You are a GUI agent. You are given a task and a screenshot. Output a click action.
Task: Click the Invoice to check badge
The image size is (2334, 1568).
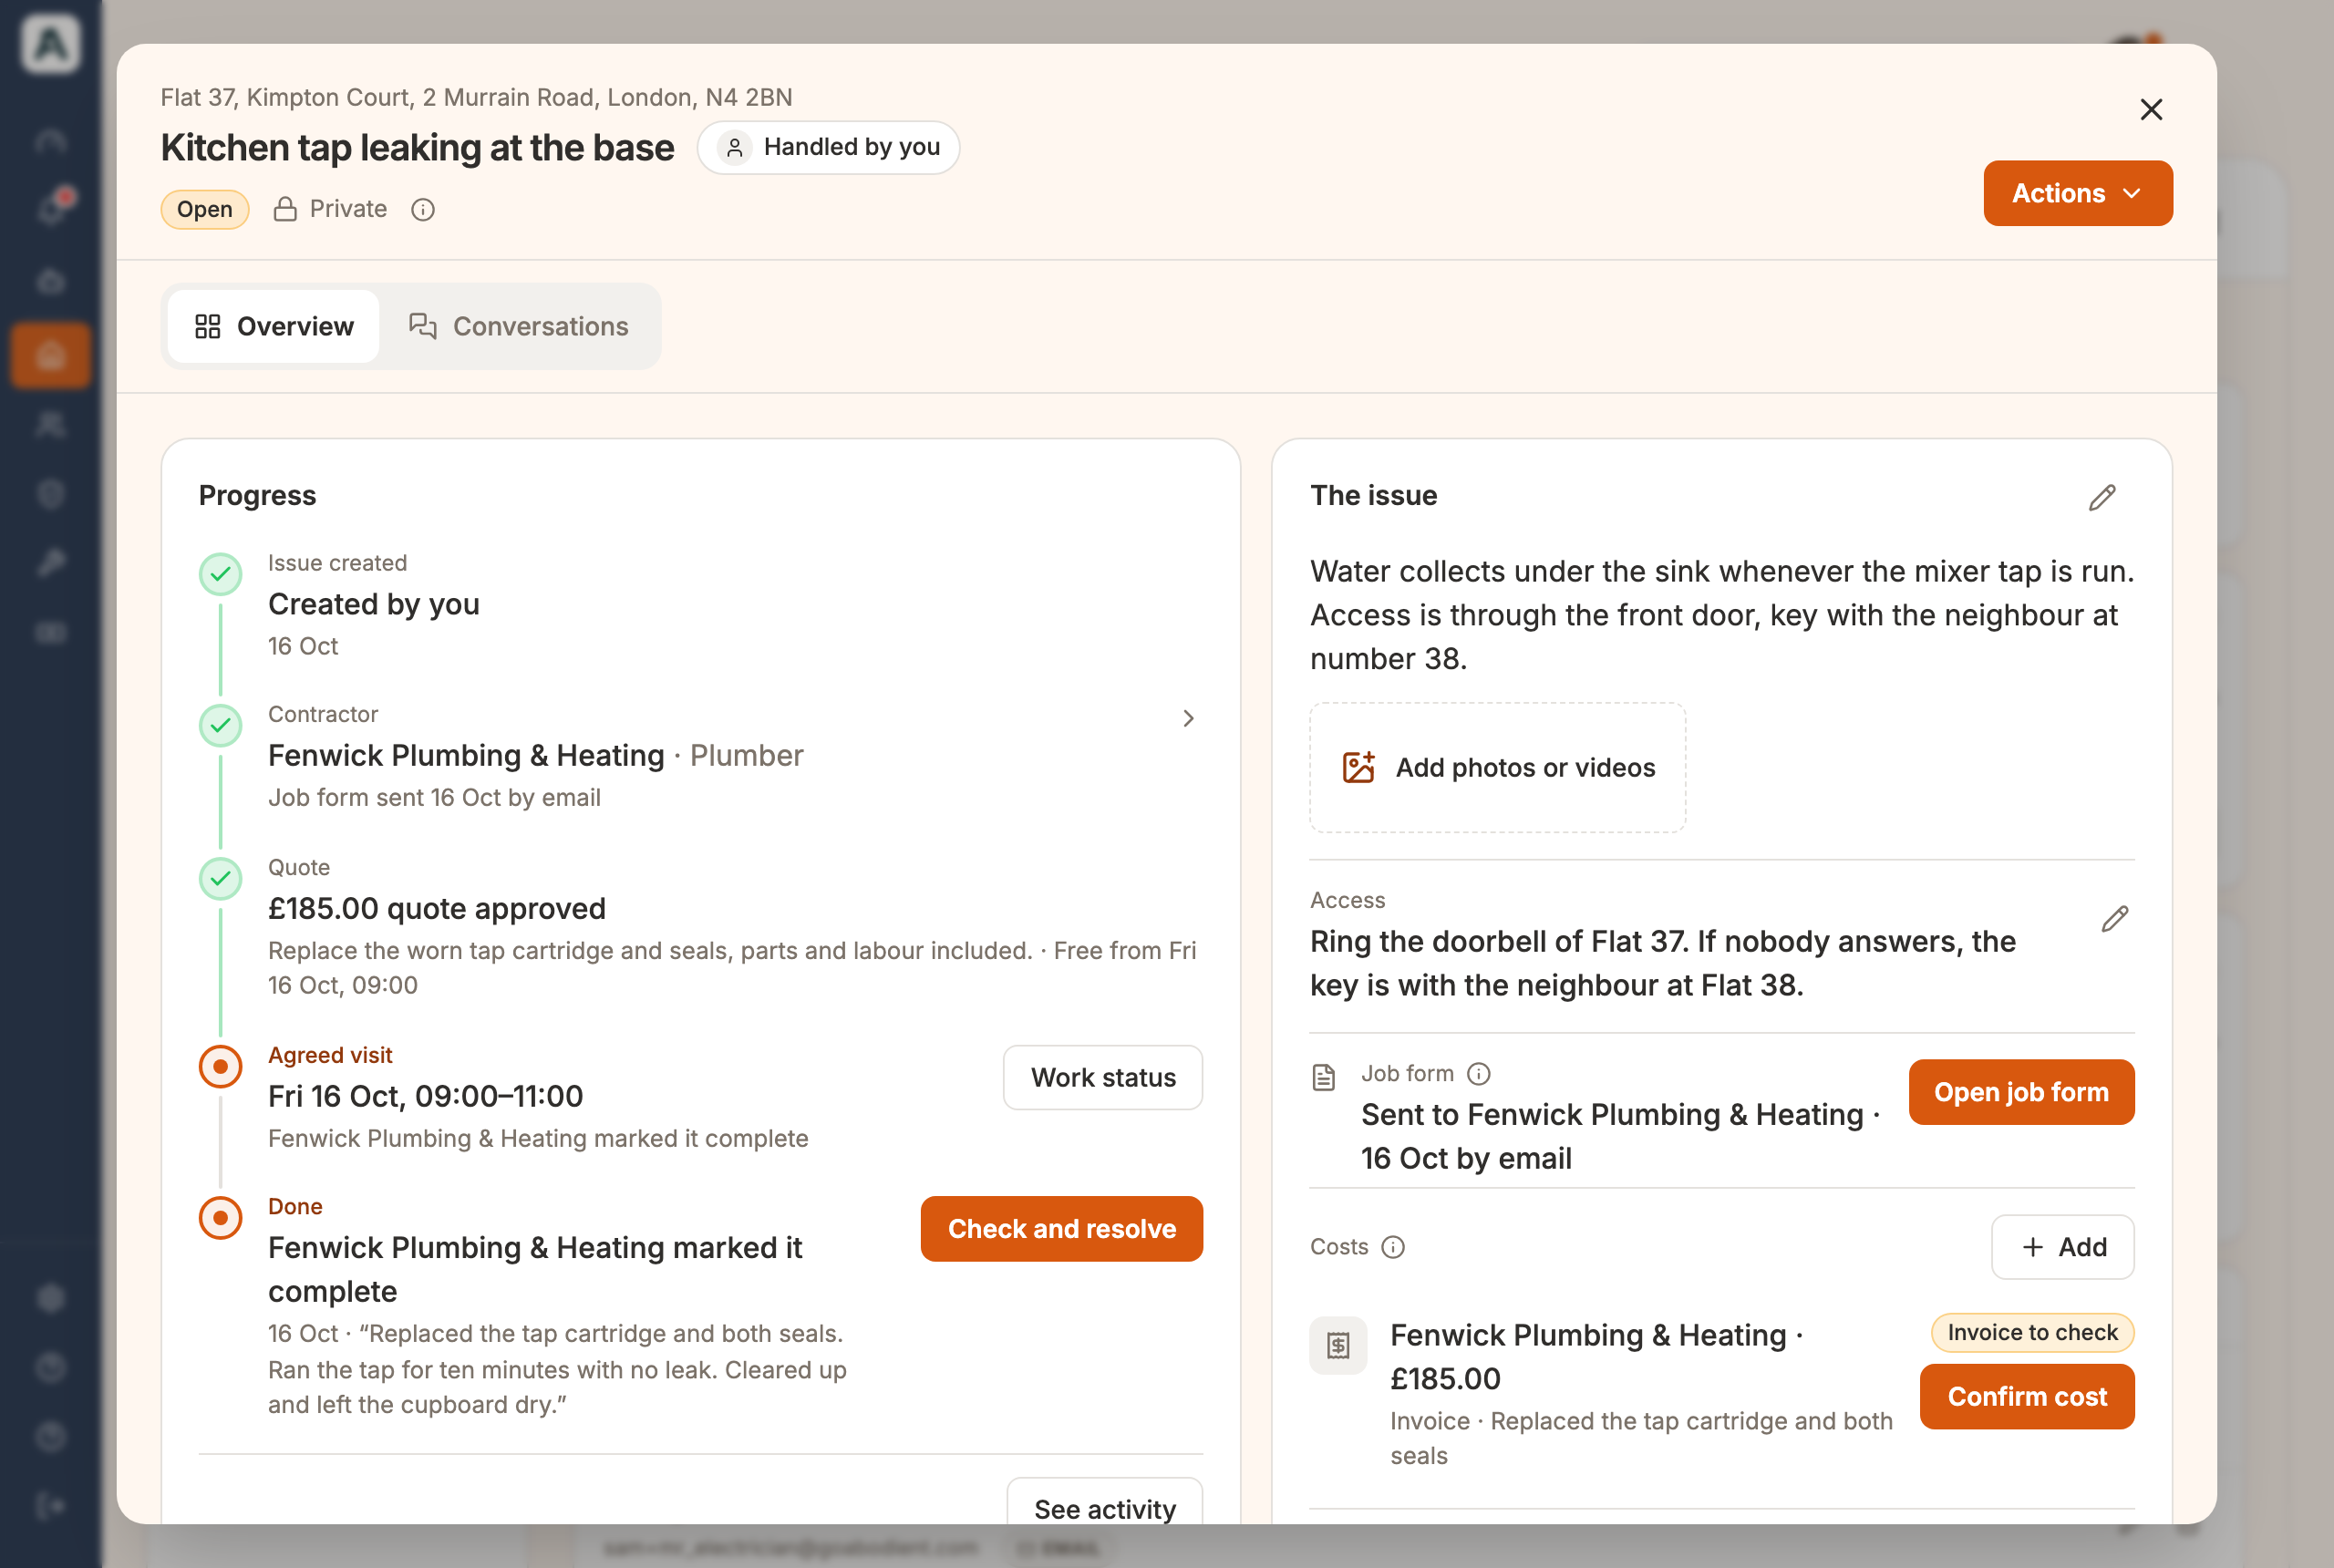point(2032,1332)
